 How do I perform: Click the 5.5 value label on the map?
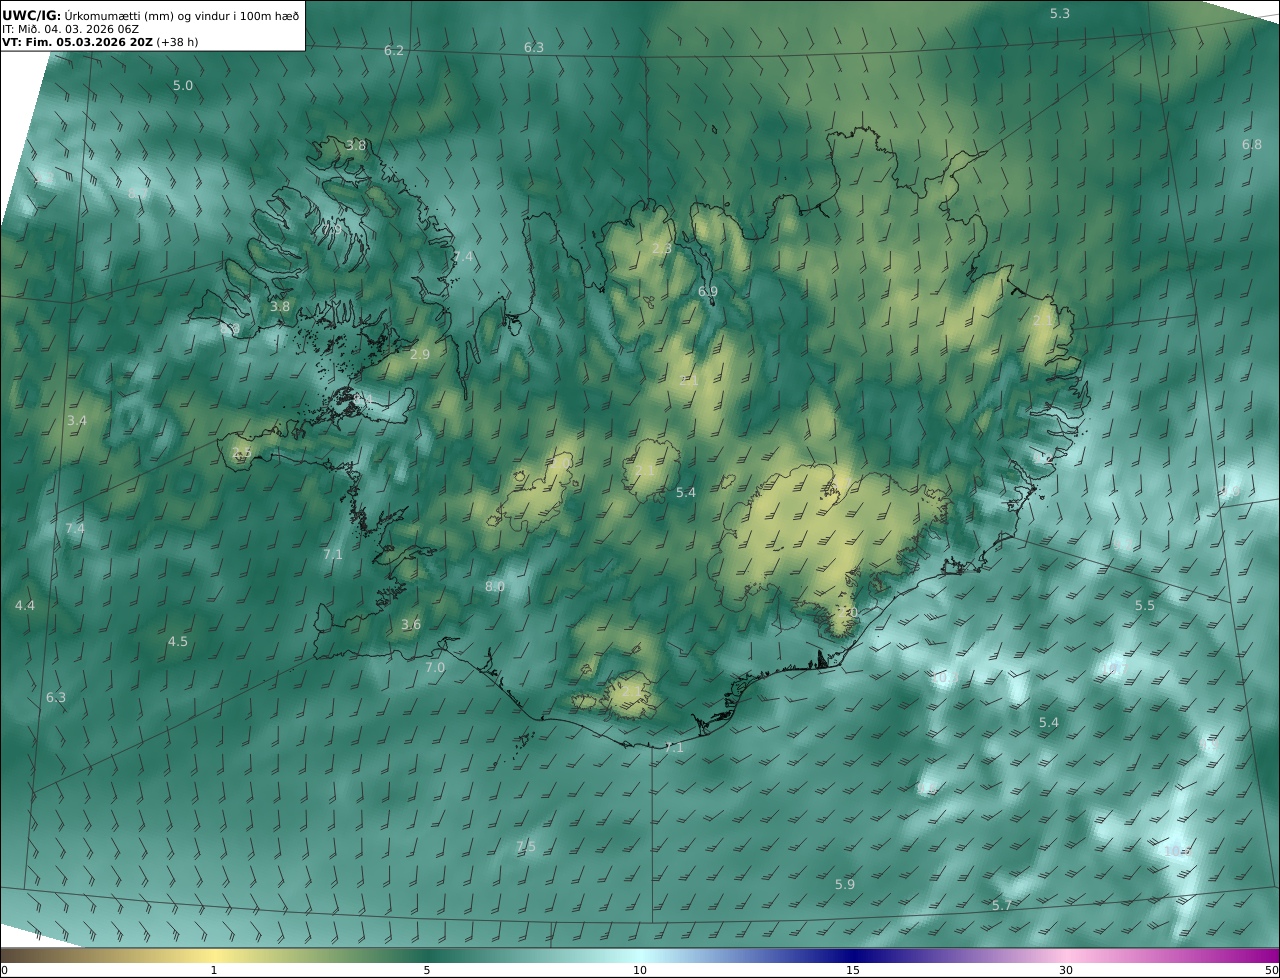(x=1145, y=605)
